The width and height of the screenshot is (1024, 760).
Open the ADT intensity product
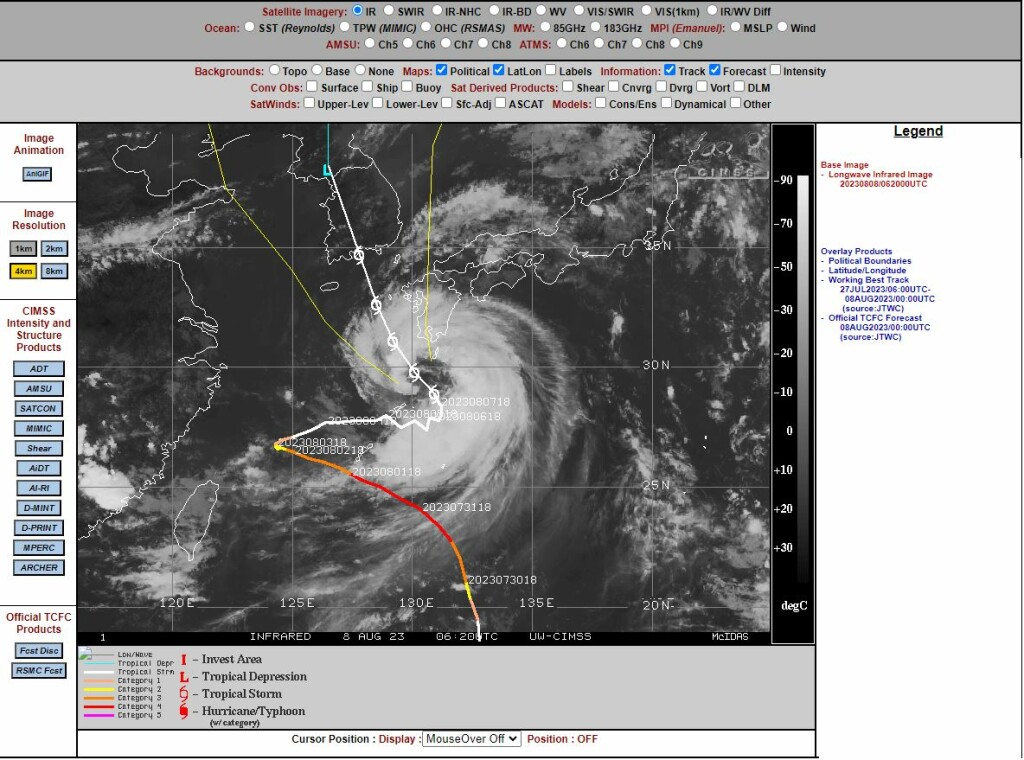tap(38, 369)
